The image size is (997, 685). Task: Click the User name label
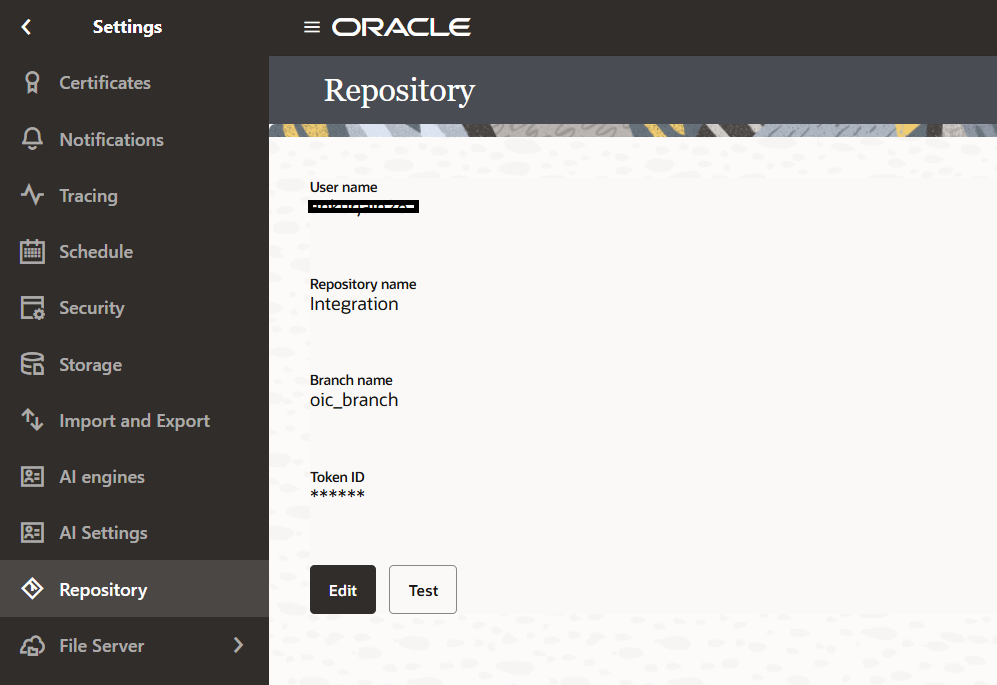pyautogui.click(x=343, y=187)
